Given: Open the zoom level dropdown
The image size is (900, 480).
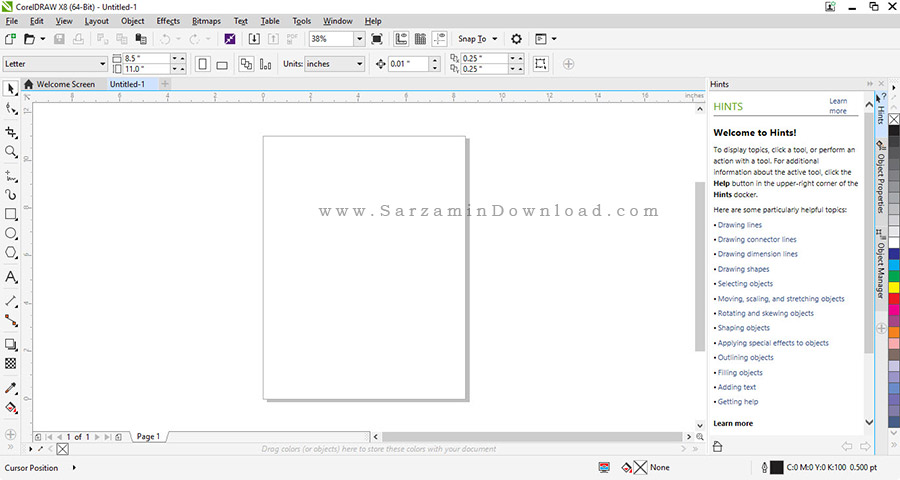Looking at the screenshot, I should (359, 39).
